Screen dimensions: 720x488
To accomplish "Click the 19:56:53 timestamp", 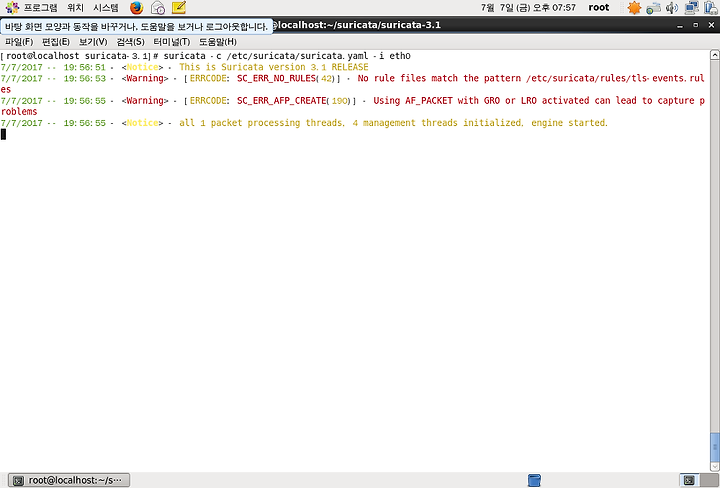I will [84, 79].
